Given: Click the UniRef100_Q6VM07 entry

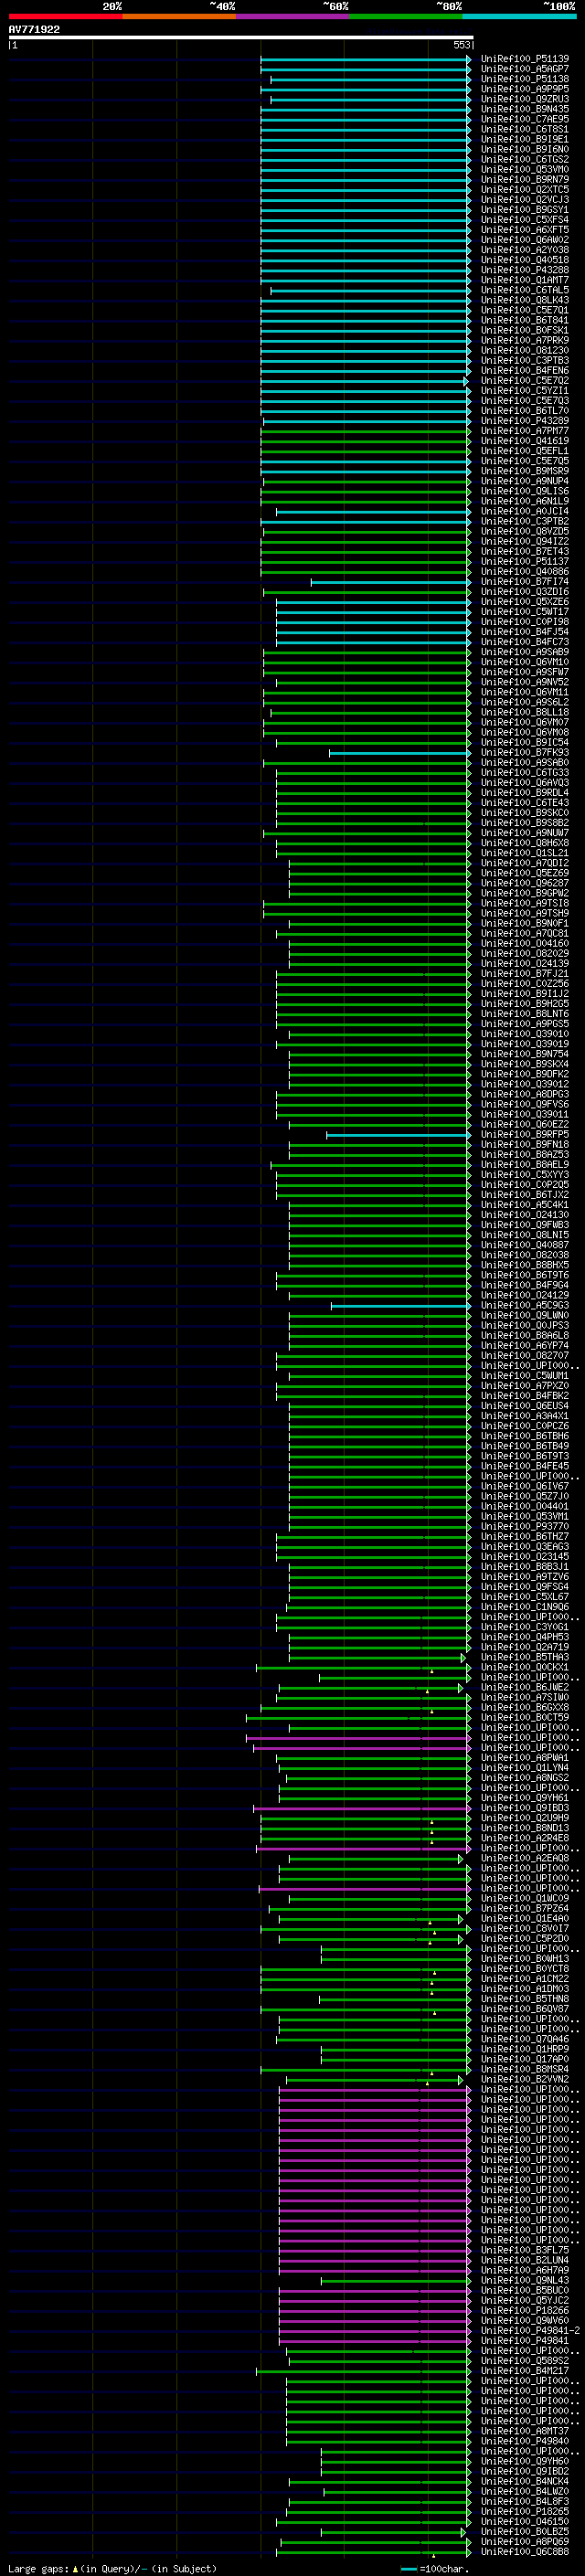Looking at the screenshot, I should coord(525,722).
